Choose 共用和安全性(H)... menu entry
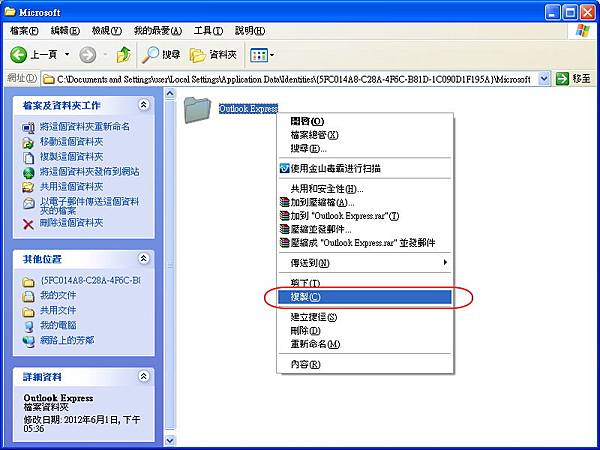Screen dimensions: 600x450 365,188
